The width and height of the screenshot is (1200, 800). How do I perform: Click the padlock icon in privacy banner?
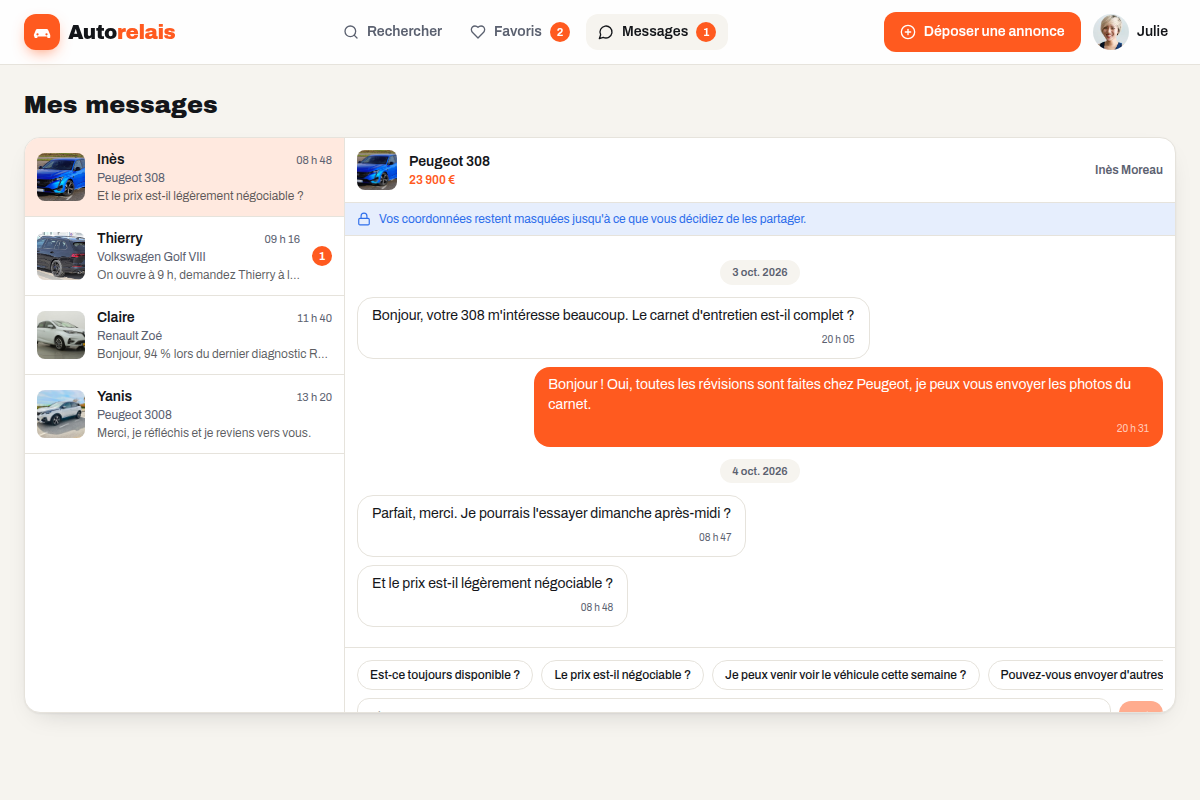point(364,219)
